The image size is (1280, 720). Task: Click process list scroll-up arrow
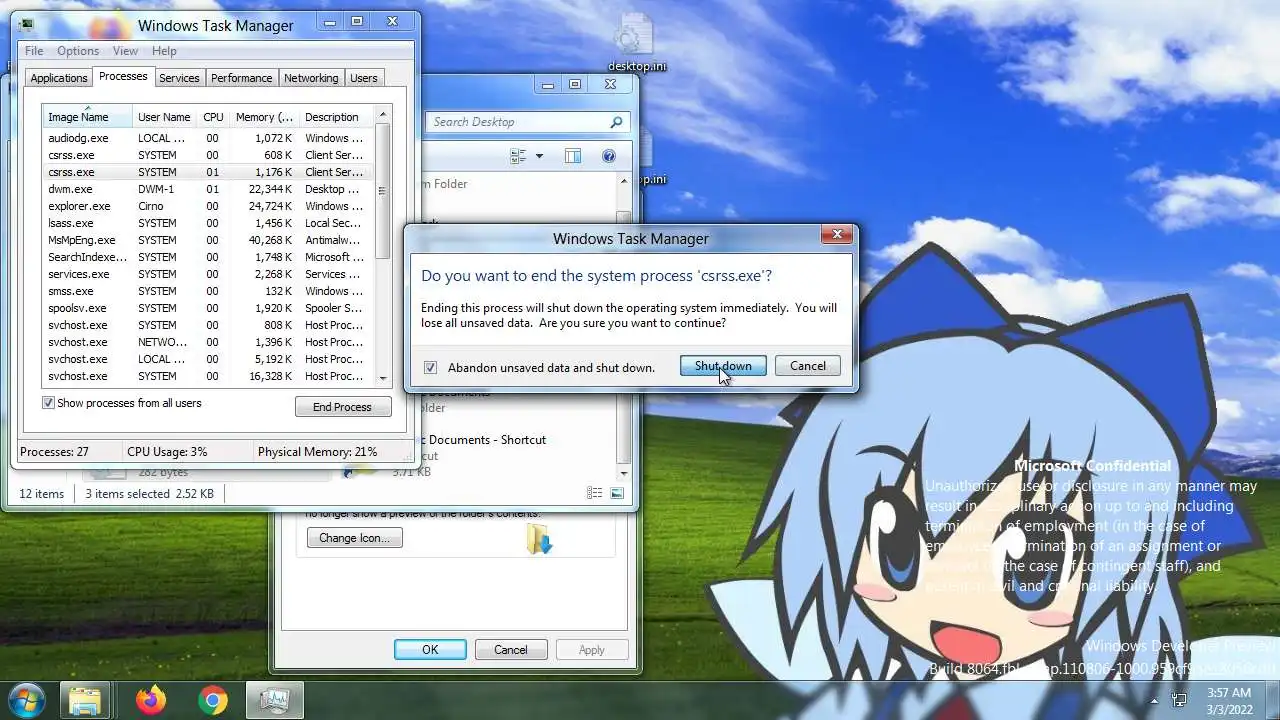383,116
